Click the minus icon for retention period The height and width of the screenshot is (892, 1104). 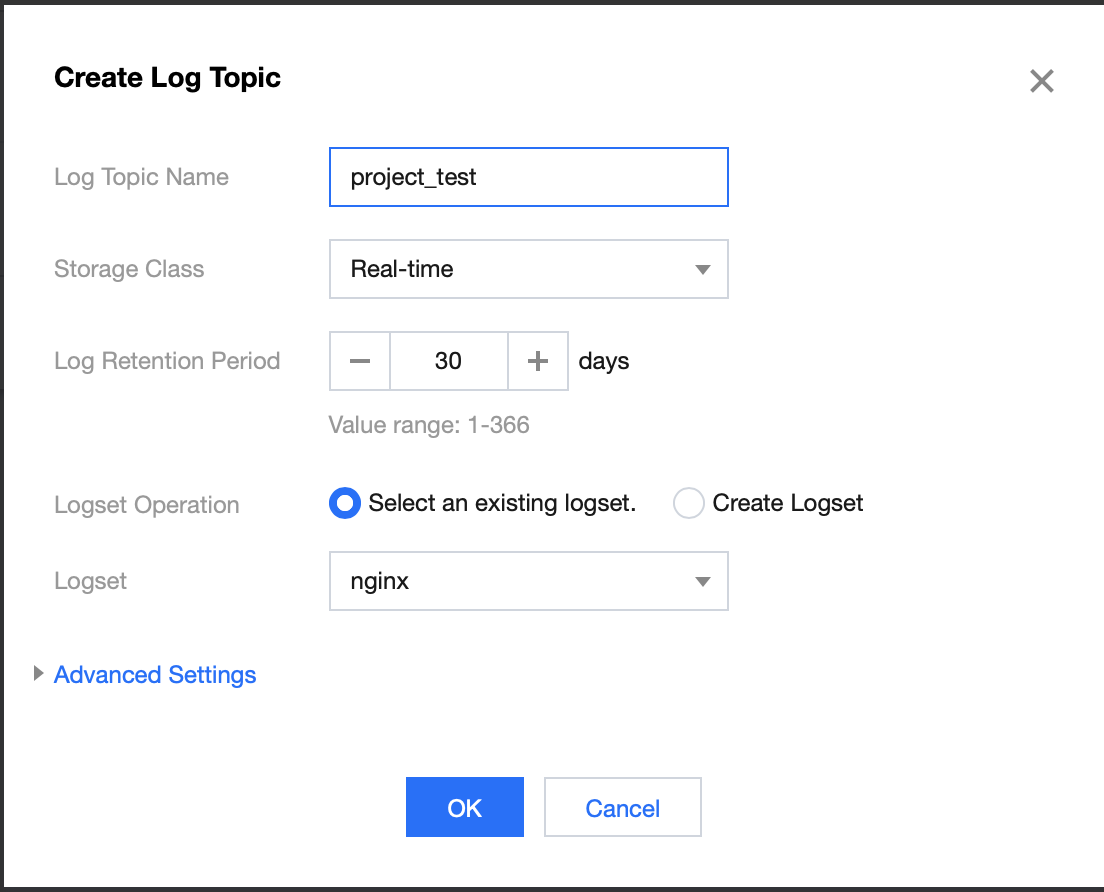360,361
